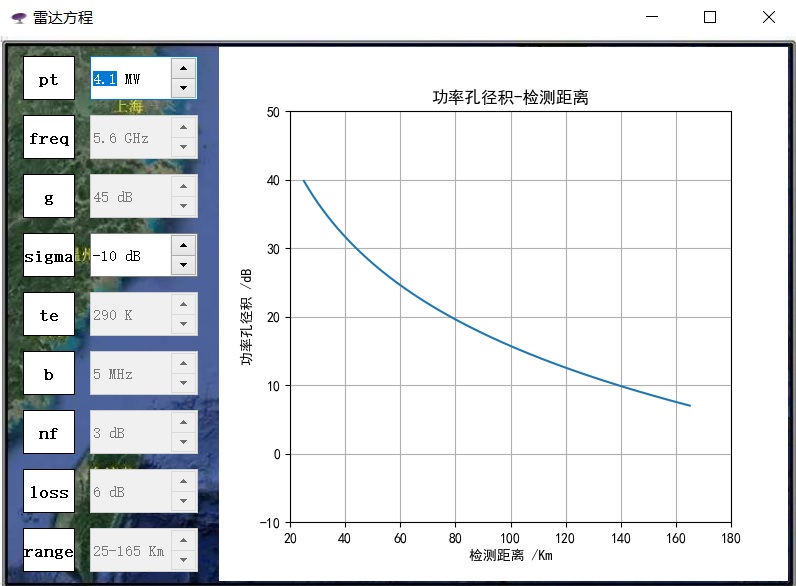796x586 pixels.
Task: Increment the freq 5.6 GHz spinner up
Action: coord(183,127)
